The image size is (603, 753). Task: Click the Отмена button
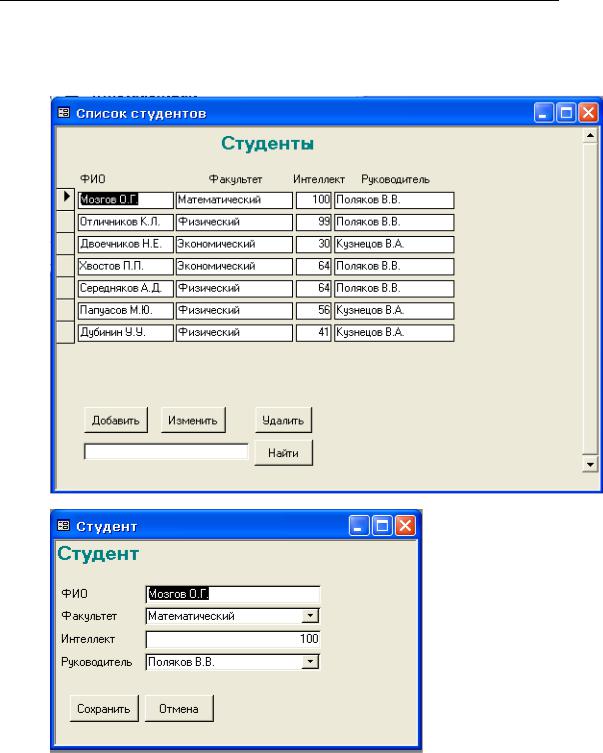179,708
